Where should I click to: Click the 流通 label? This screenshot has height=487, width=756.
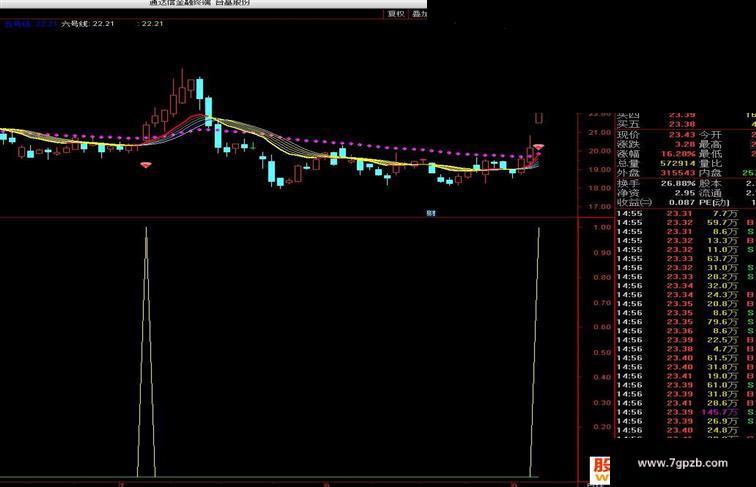[x=710, y=193]
